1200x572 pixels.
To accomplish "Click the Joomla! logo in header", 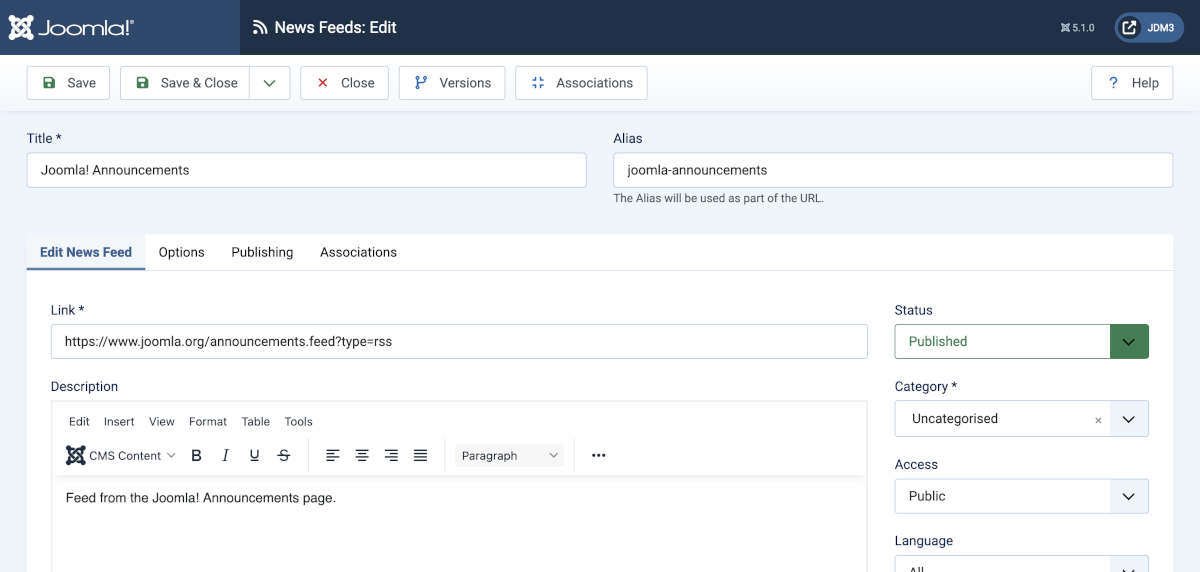I will click(71, 27).
